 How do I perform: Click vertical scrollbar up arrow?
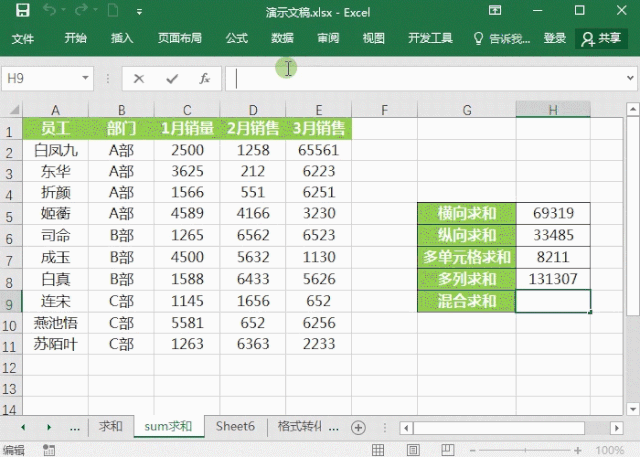coord(633,109)
